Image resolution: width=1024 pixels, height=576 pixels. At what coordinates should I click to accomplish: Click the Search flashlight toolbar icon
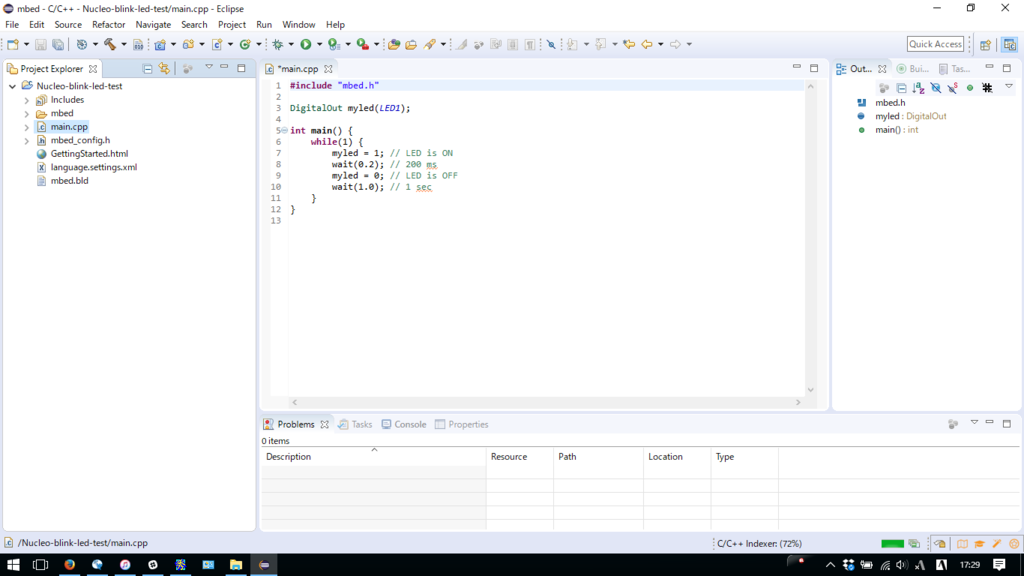[x=430, y=44]
